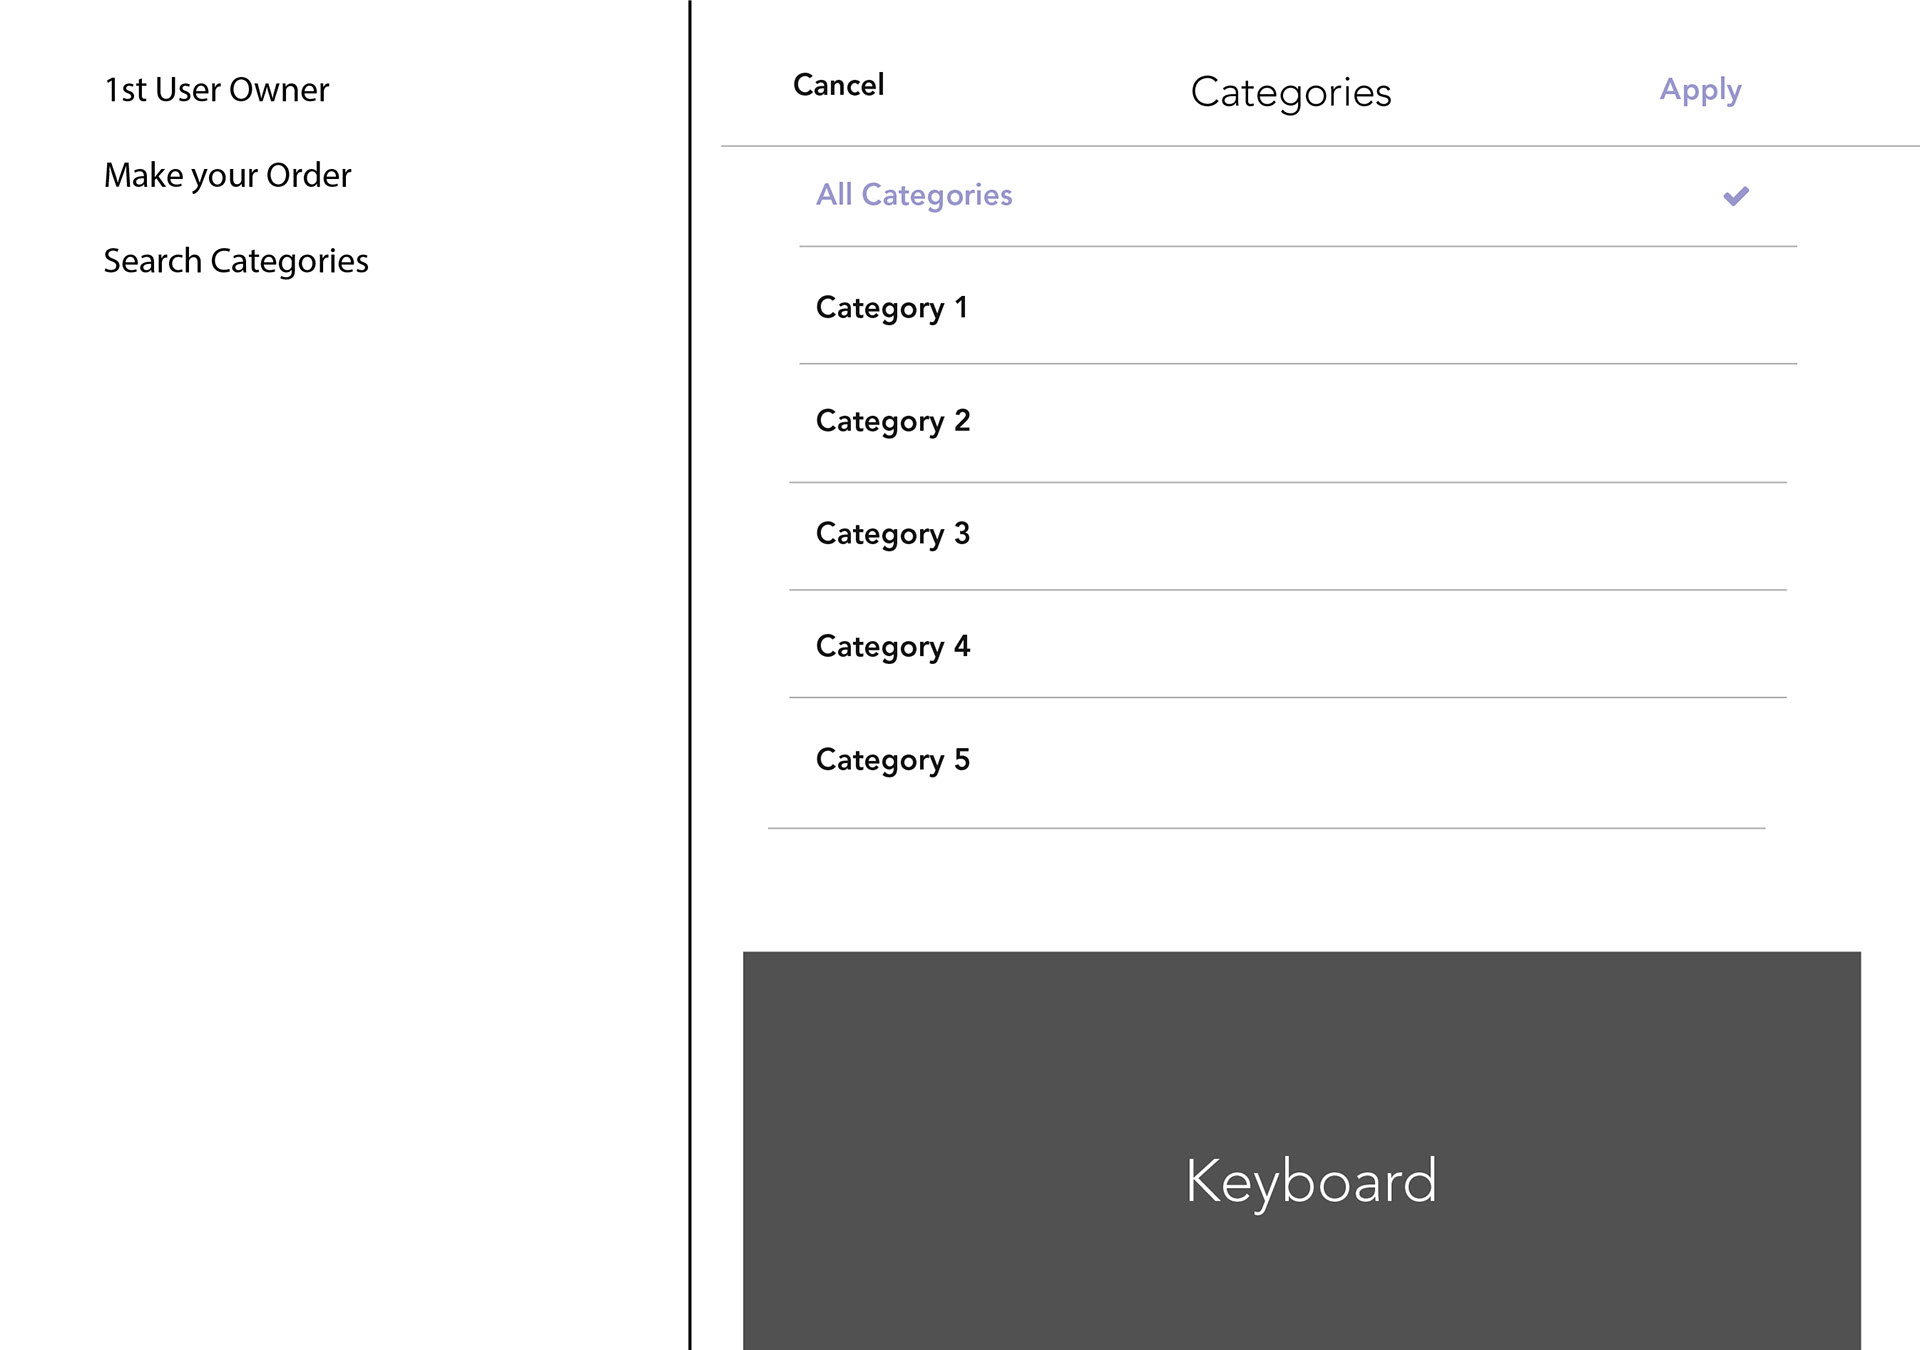The image size is (1920, 1350).
Task: Click the checkmark next to All Categories
Action: (1736, 196)
